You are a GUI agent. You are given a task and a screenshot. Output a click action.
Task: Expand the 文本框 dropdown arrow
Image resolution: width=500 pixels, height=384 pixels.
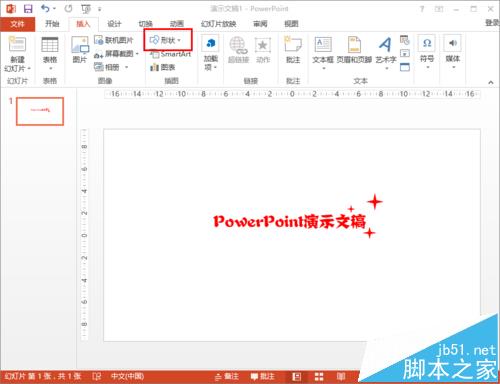[x=323, y=68]
